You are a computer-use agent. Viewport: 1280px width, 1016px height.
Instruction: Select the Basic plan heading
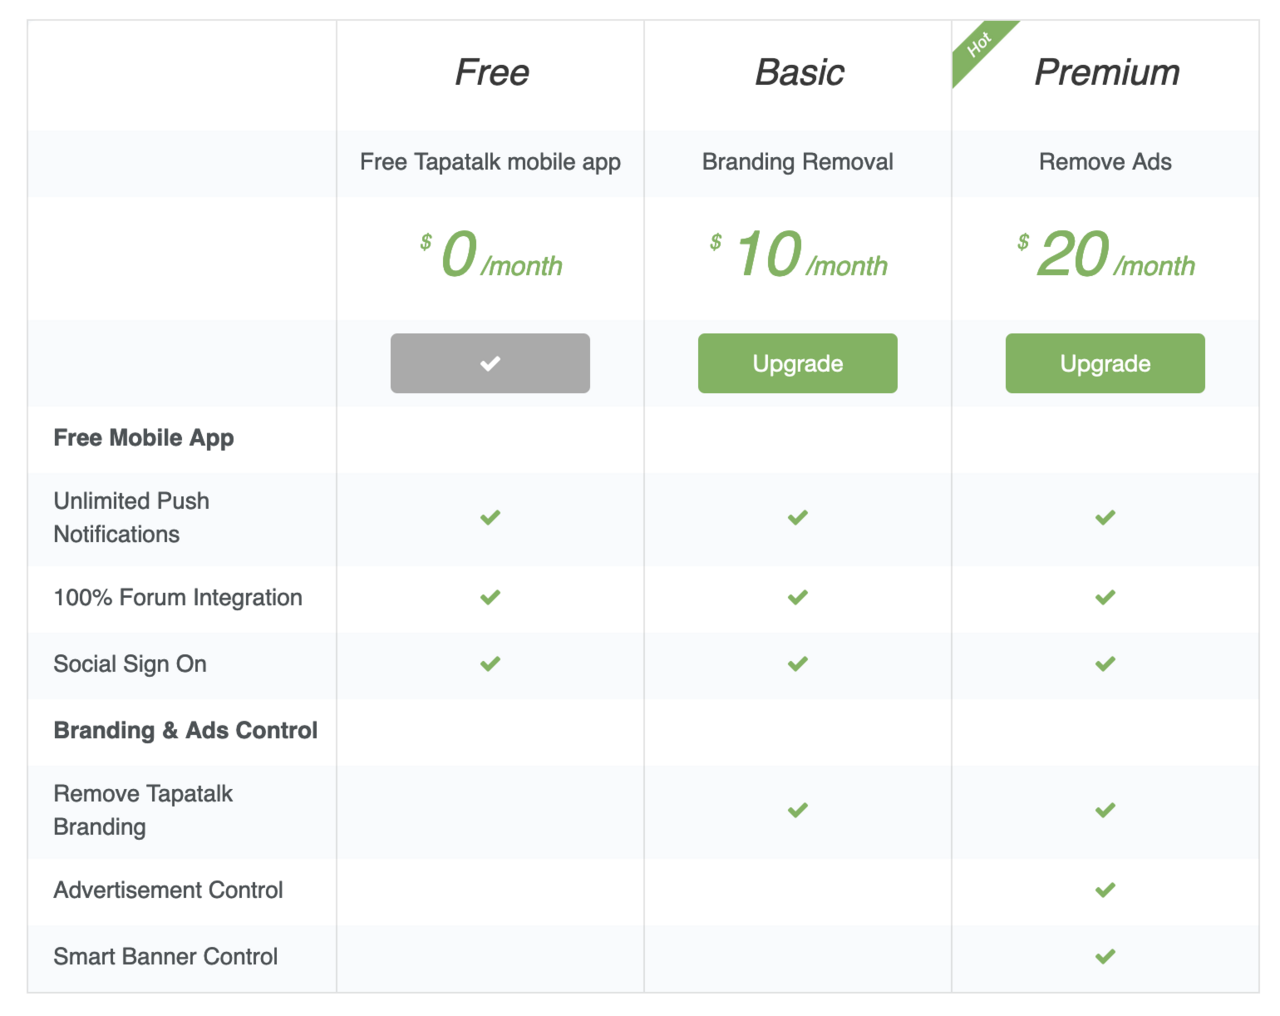798,72
